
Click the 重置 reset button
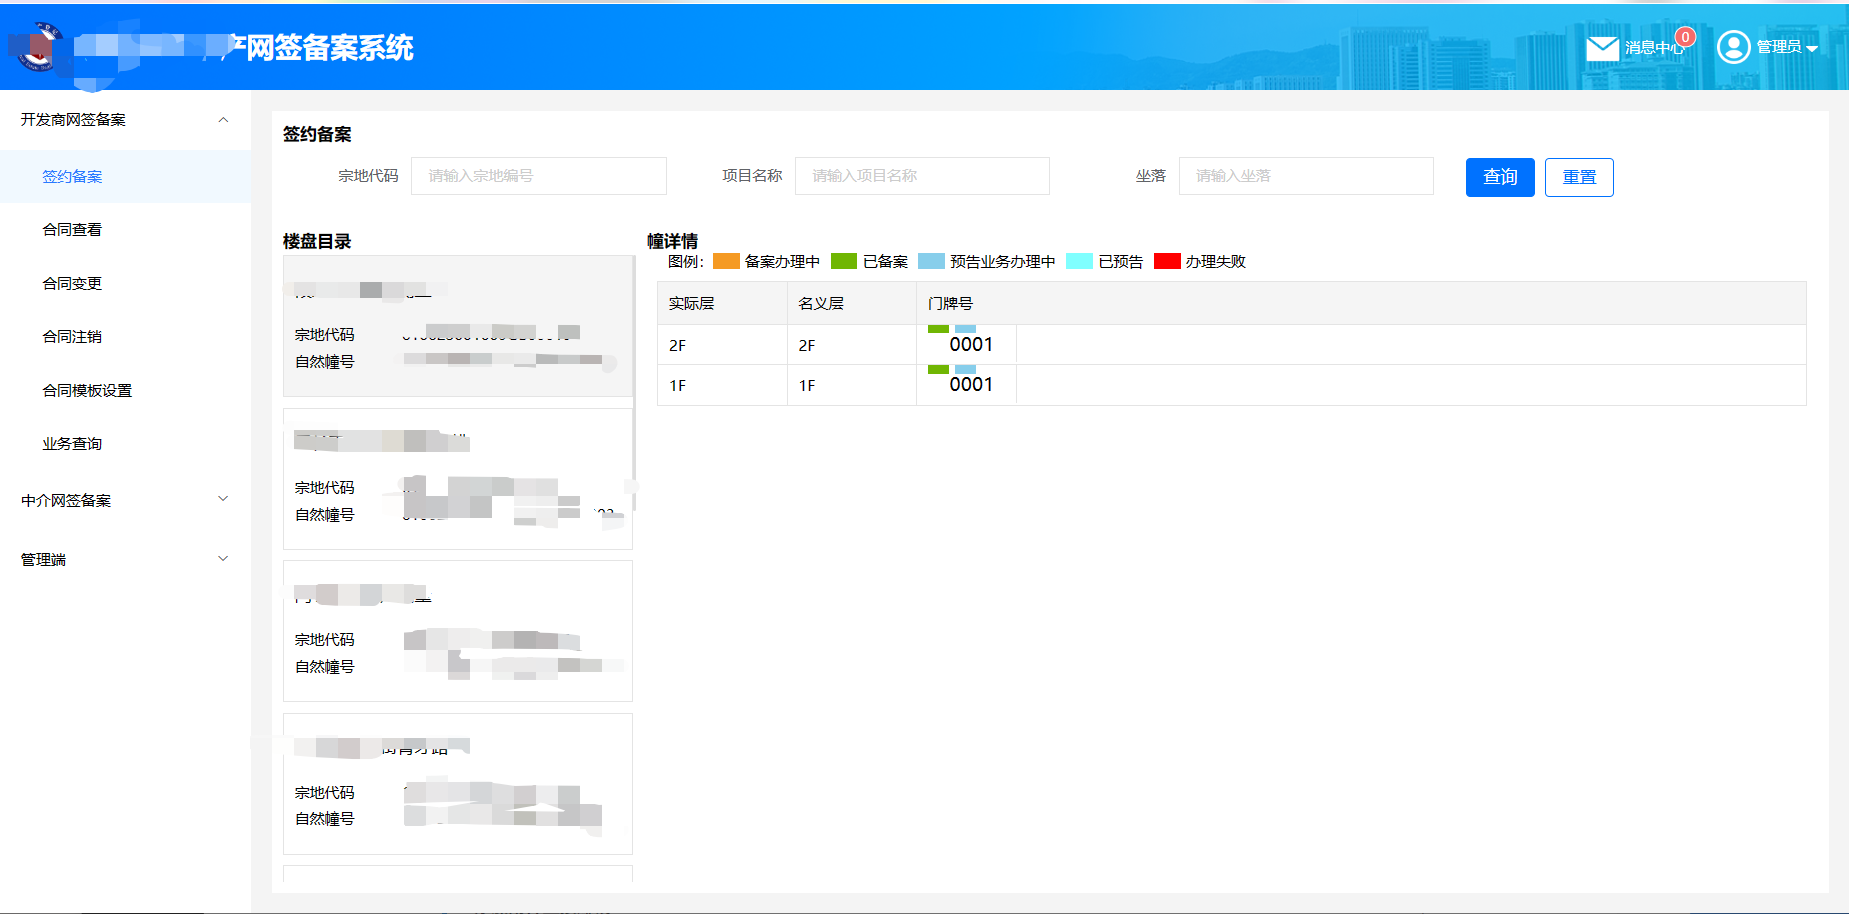1579,177
